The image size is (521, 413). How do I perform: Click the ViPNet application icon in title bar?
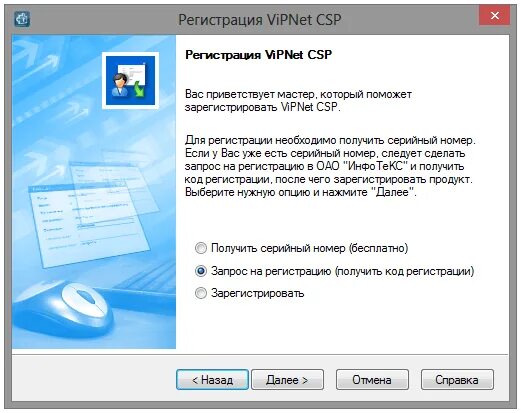click(22, 19)
